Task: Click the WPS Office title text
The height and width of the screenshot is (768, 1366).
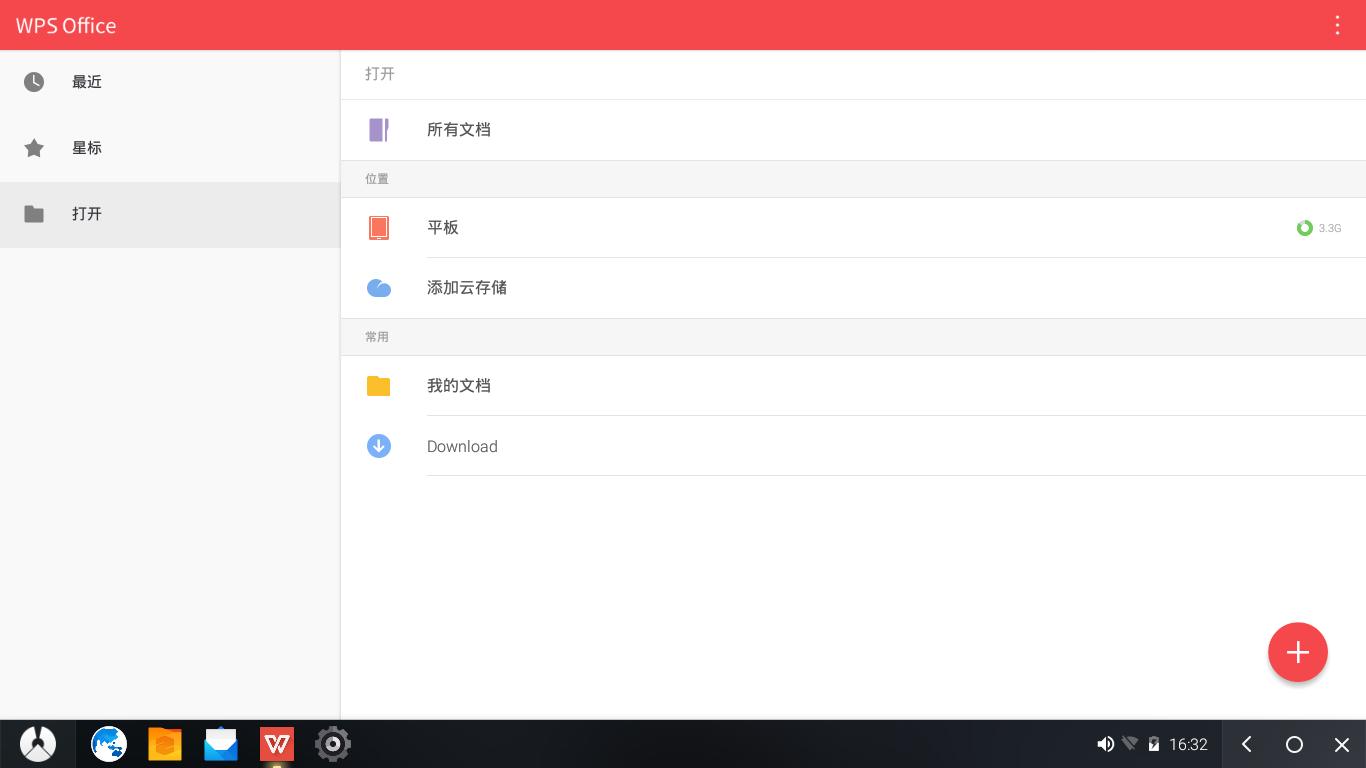Action: click(x=66, y=26)
